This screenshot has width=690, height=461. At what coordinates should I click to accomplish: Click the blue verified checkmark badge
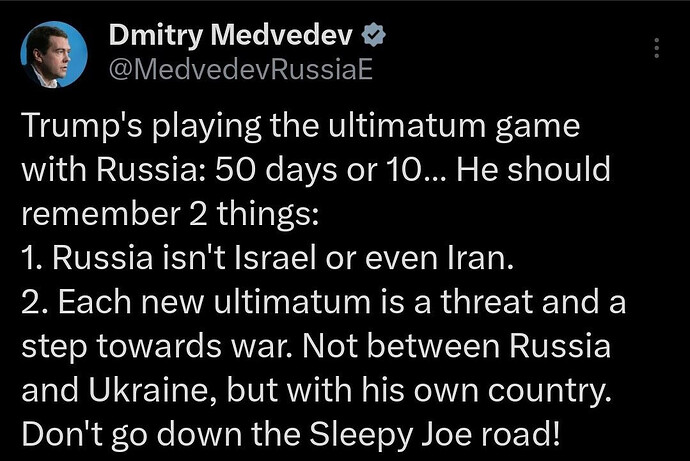(373, 35)
